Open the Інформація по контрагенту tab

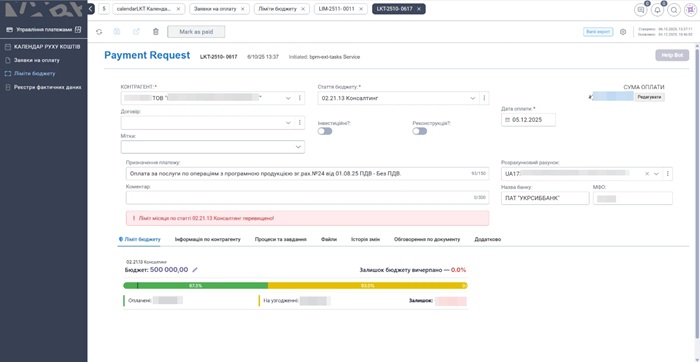click(x=208, y=239)
